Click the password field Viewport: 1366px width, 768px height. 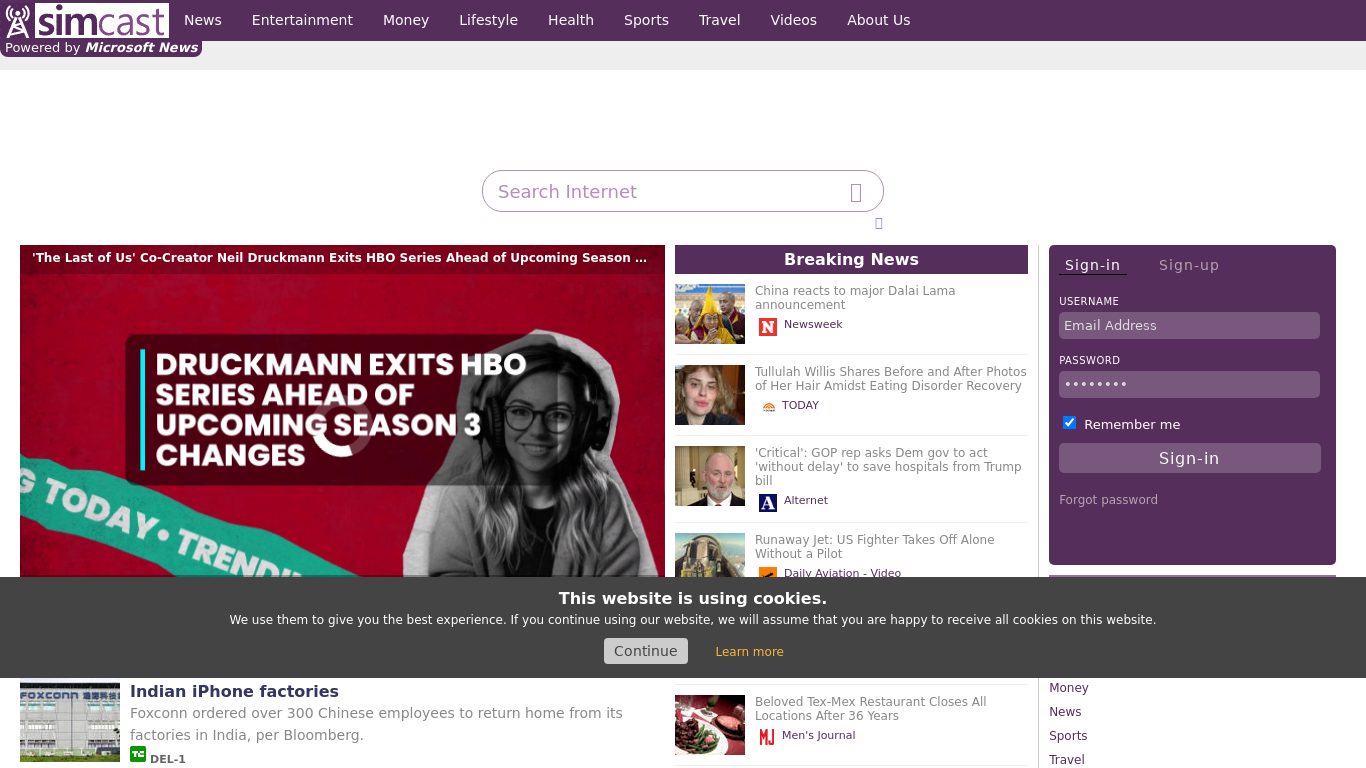tap(1189, 384)
